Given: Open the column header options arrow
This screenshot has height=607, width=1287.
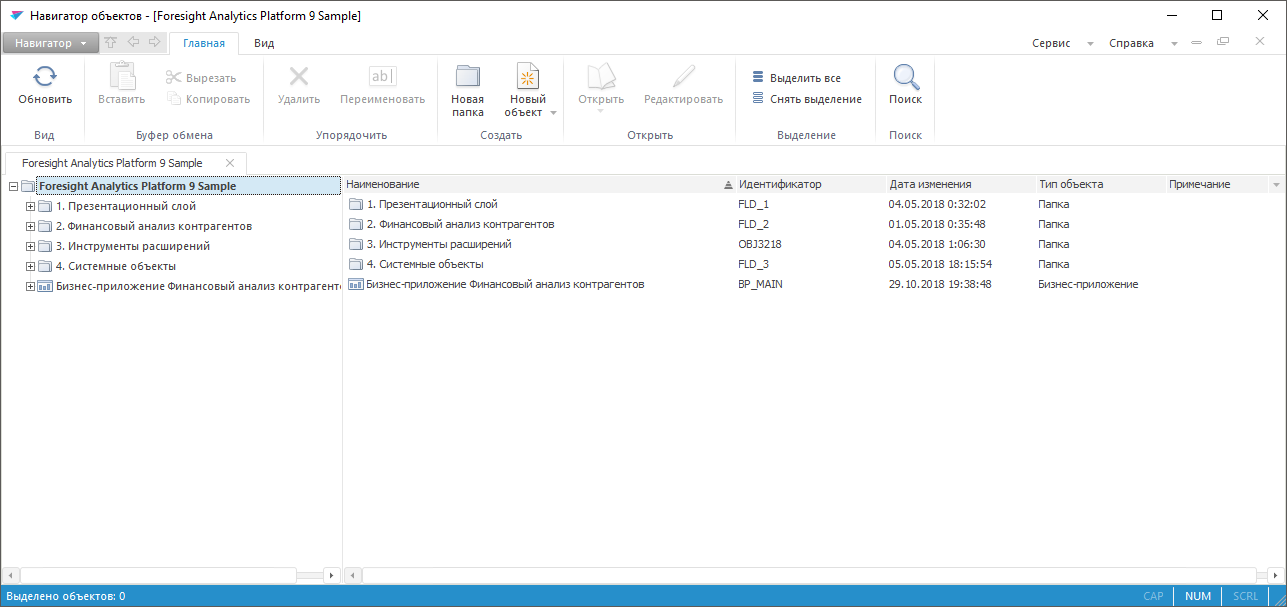Looking at the screenshot, I should 1276,185.
